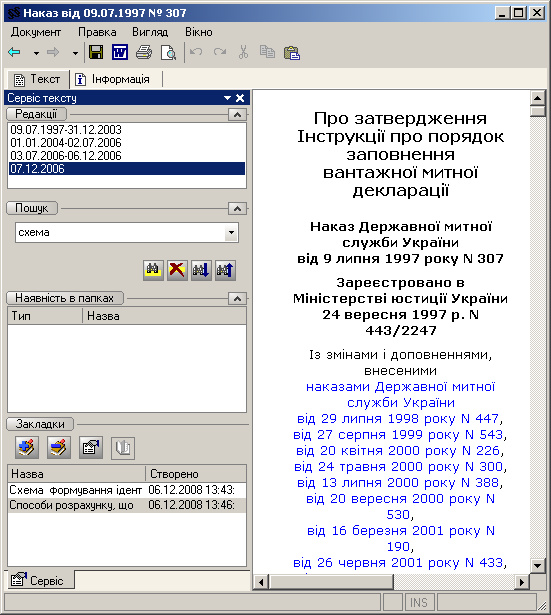Screen dimensions: 551x615
Task: Export document to Word icon
Action: tap(120, 52)
